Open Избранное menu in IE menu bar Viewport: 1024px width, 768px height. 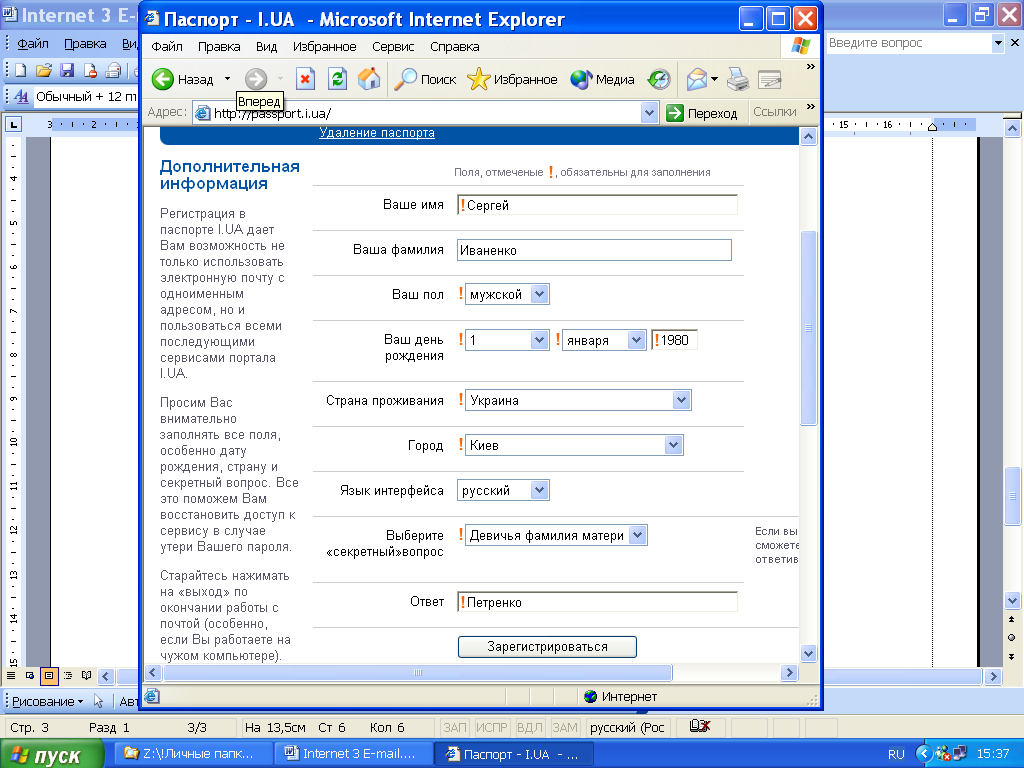click(325, 46)
